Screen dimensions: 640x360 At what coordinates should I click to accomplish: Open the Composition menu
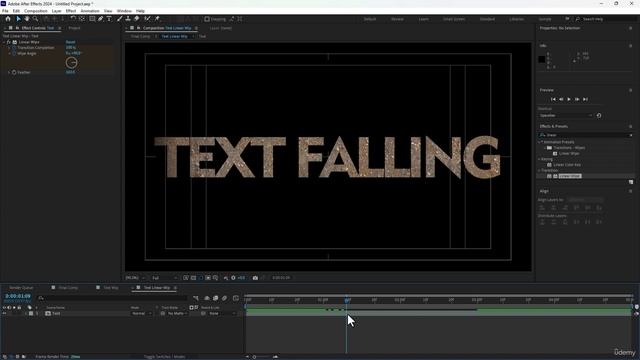[36, 11]
